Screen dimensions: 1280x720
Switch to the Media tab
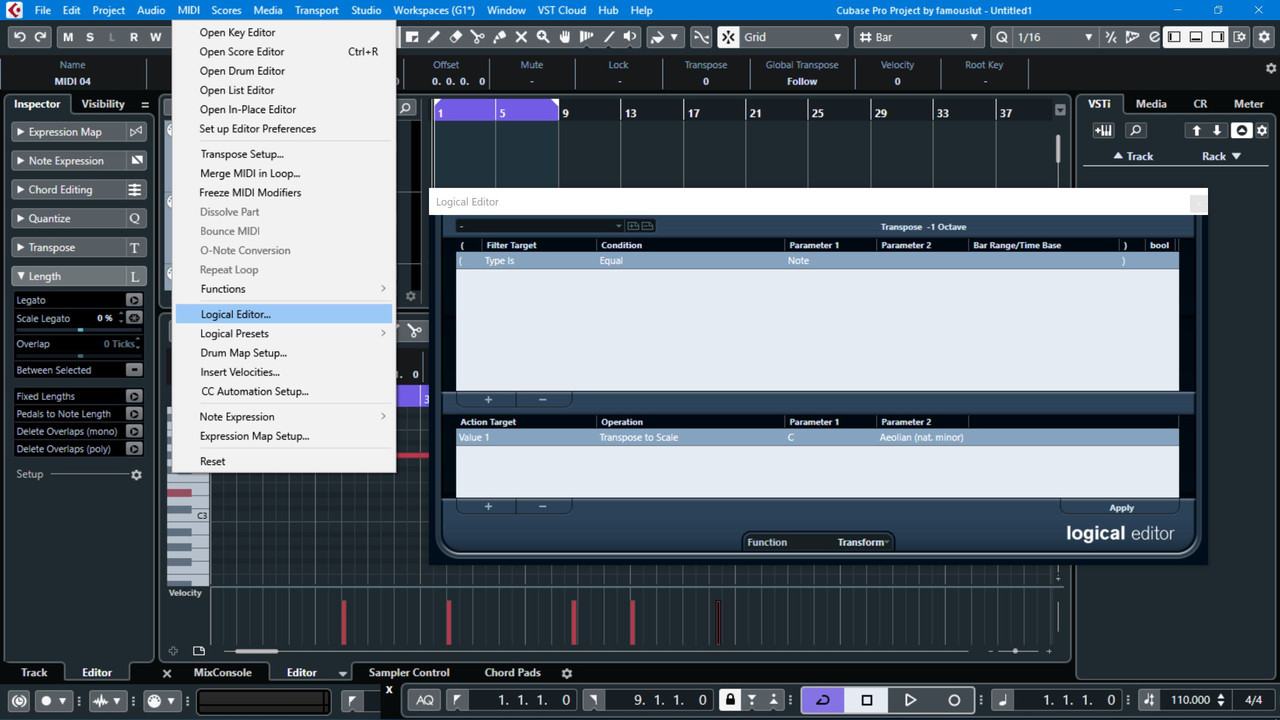1151,104
